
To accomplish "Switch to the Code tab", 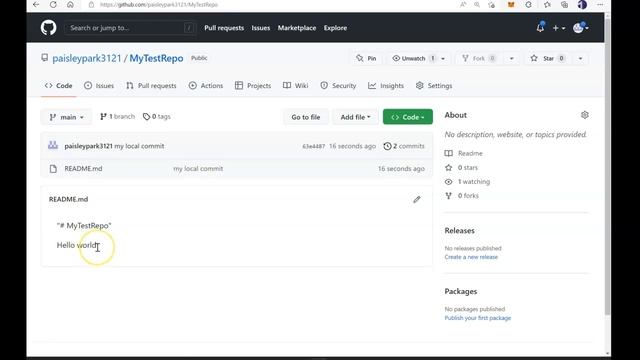I will (58, 86).
